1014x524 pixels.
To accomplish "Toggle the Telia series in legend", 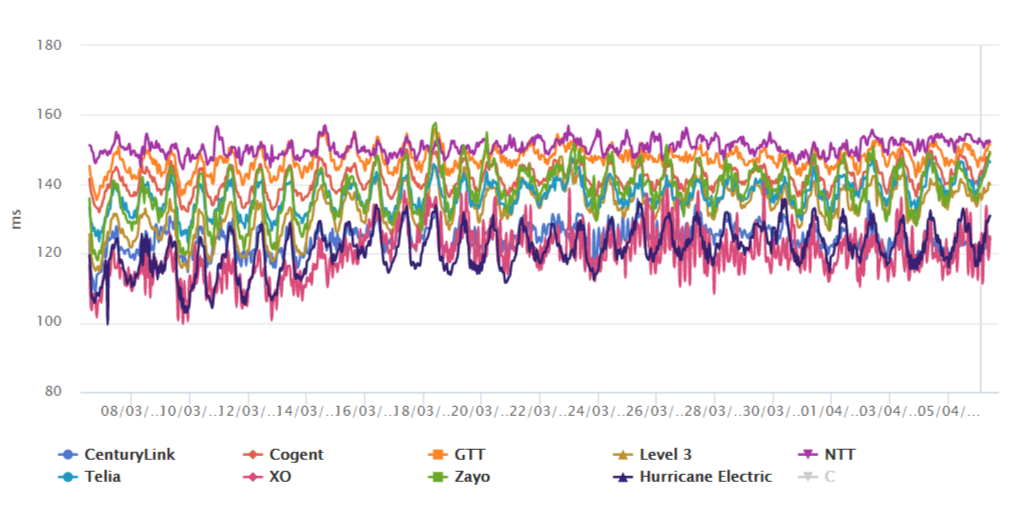I will [x=89, y=477].
